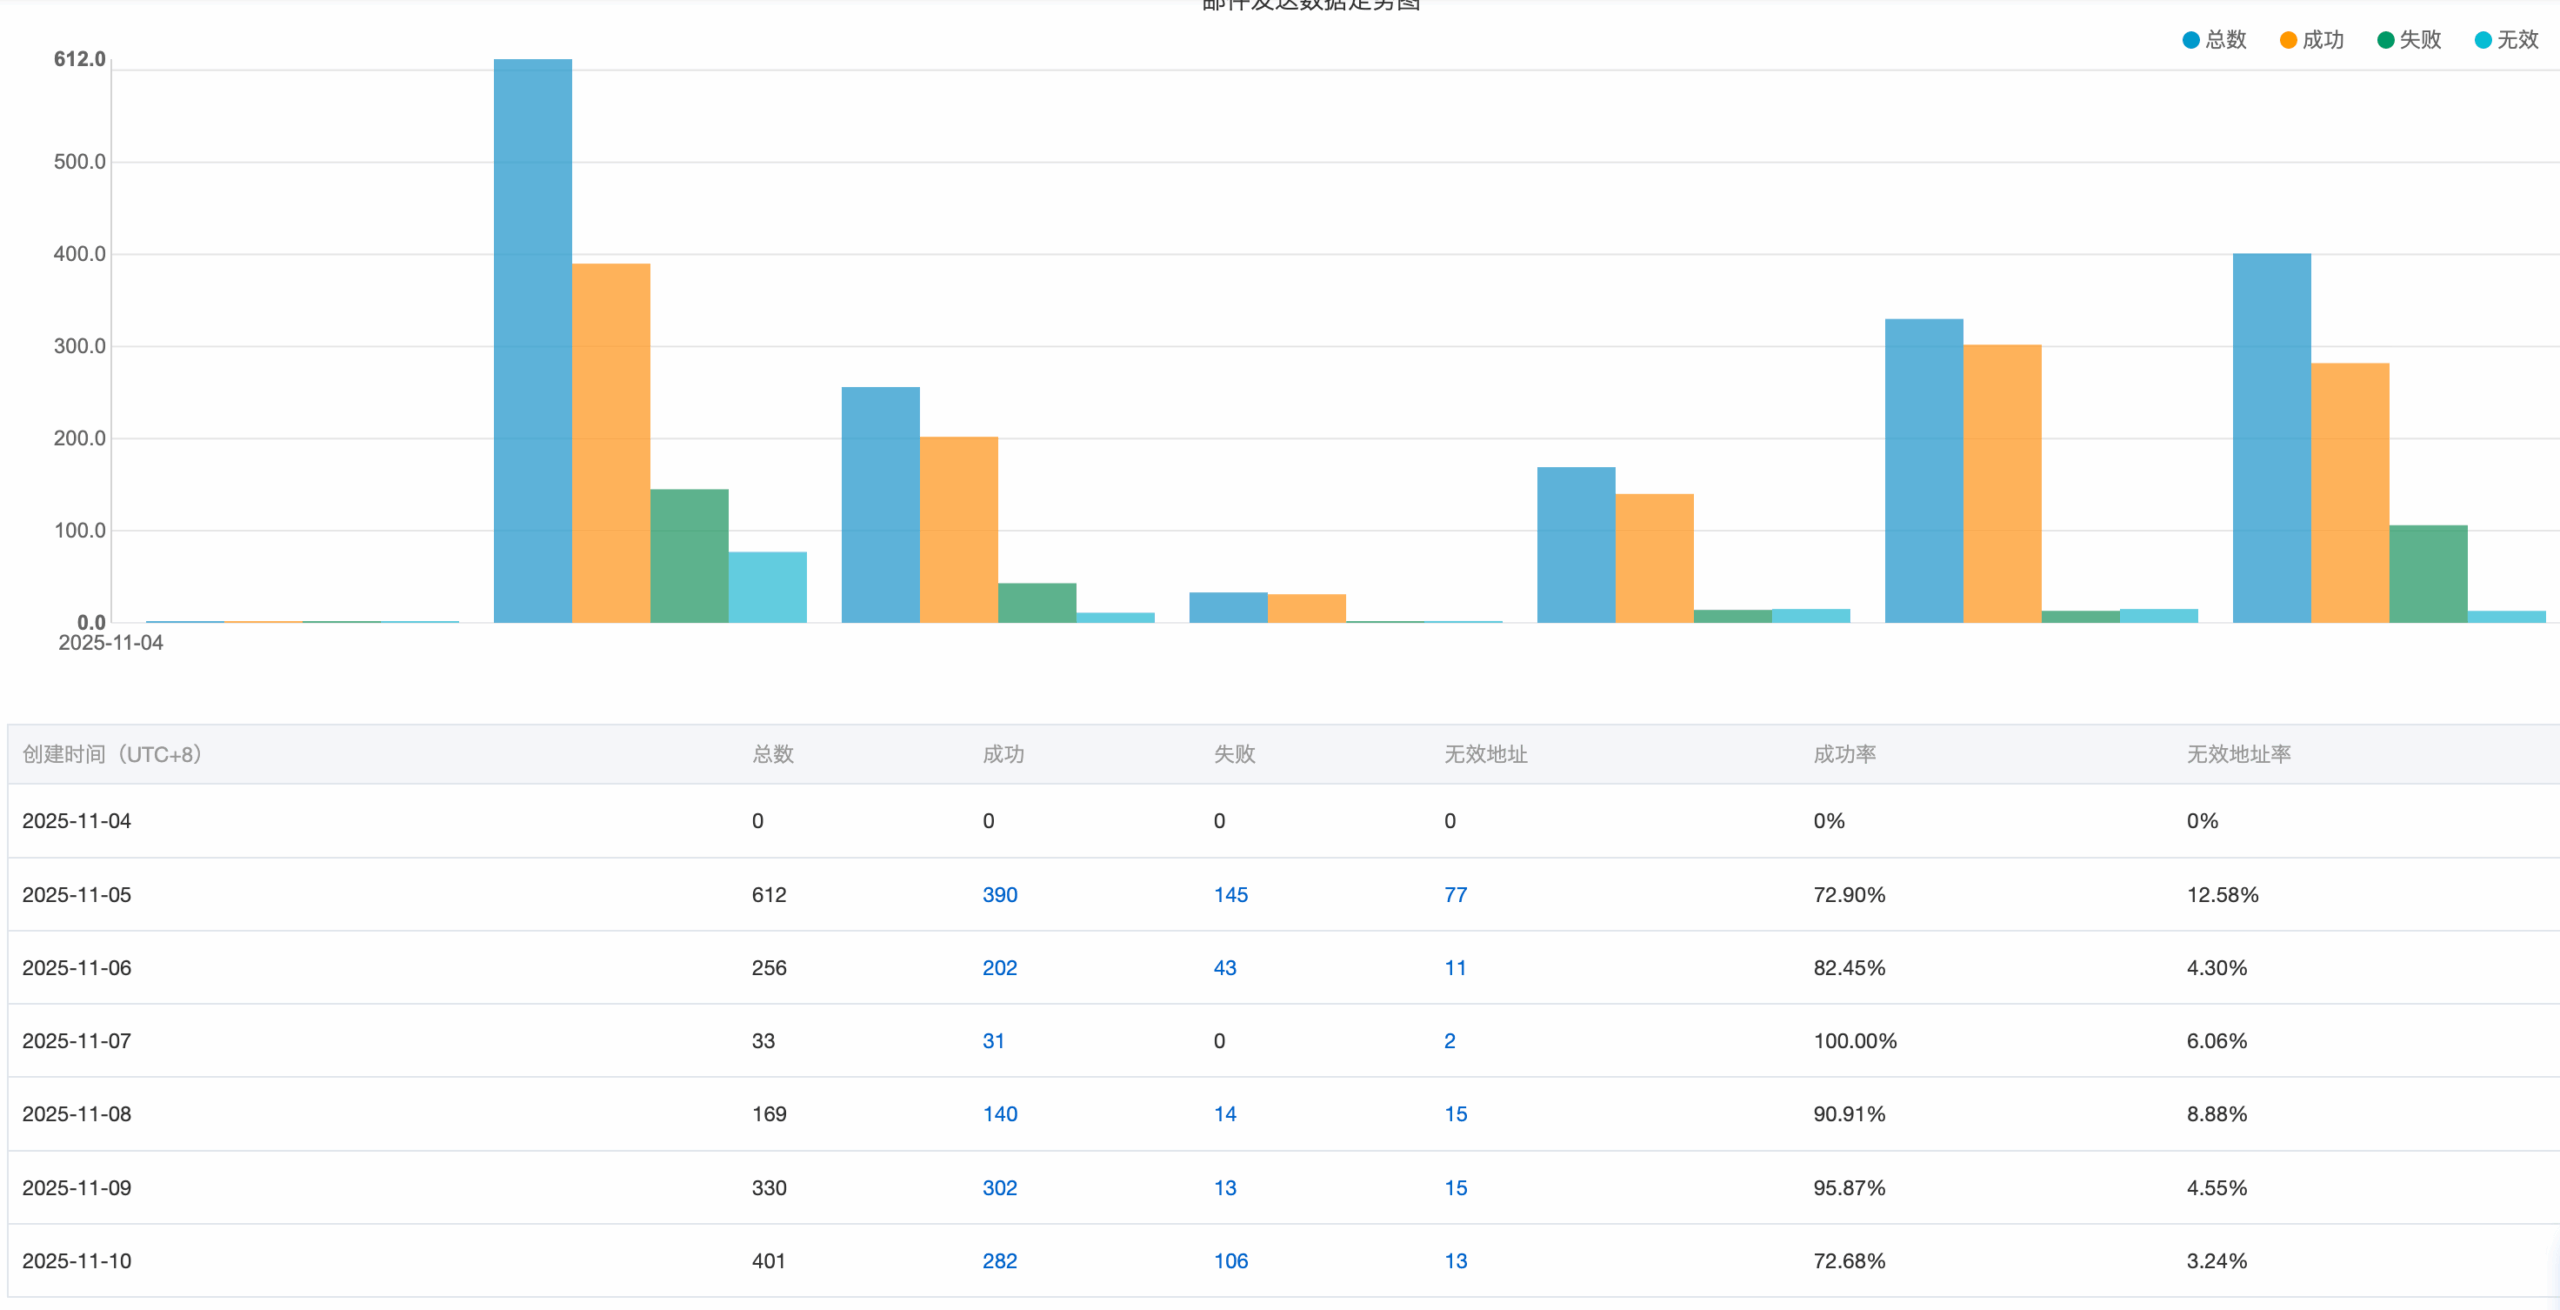The image size is (2560, 1310).
Task: Open success count 31 for 2025-11-07
Action: [x=993, y=1041]
